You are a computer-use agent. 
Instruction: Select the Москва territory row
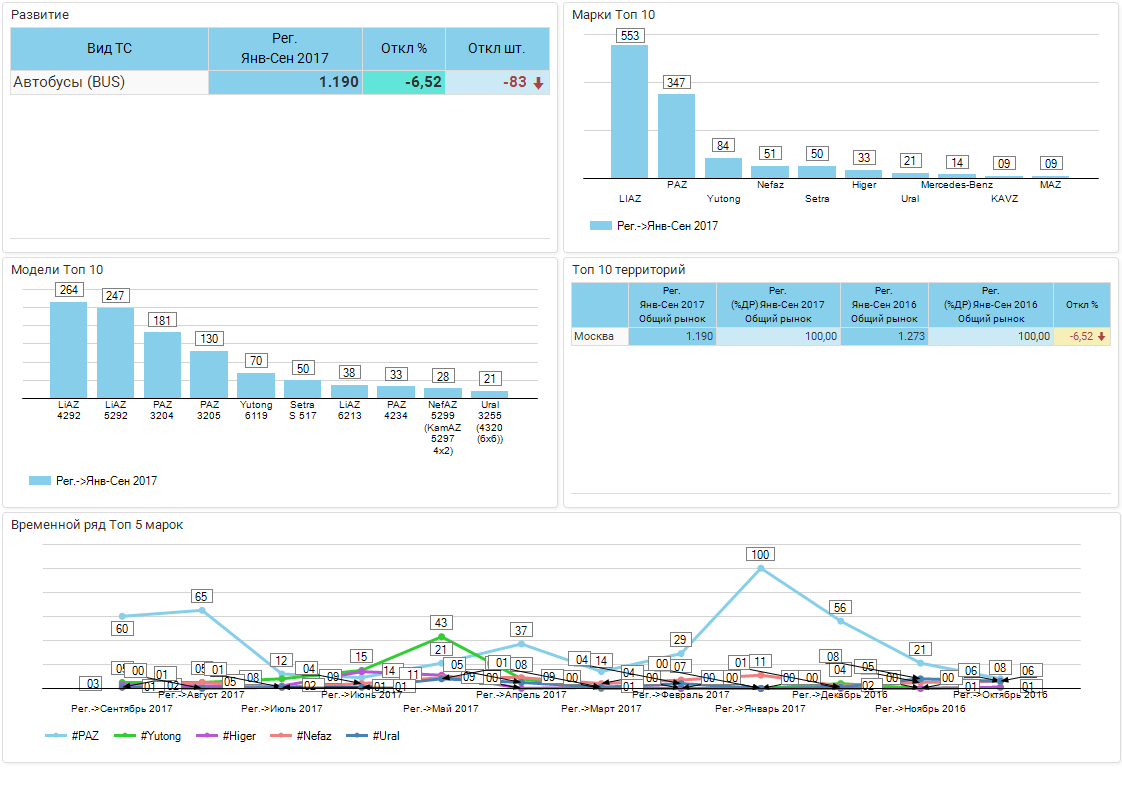[599, 337]
